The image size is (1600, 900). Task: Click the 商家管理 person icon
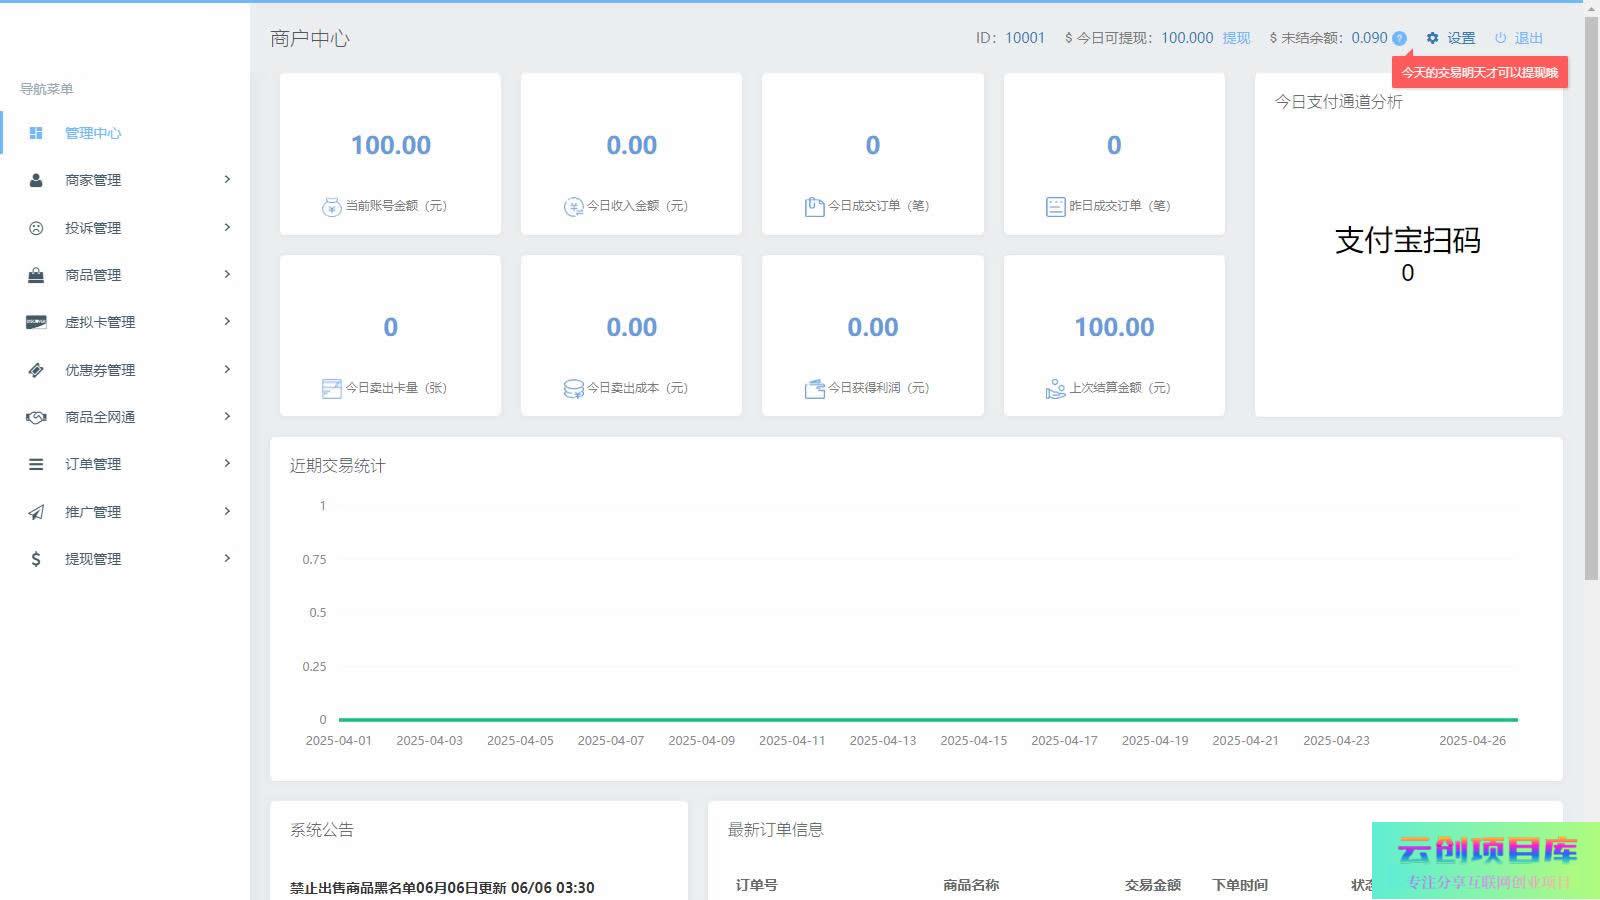tap(36, 180)
